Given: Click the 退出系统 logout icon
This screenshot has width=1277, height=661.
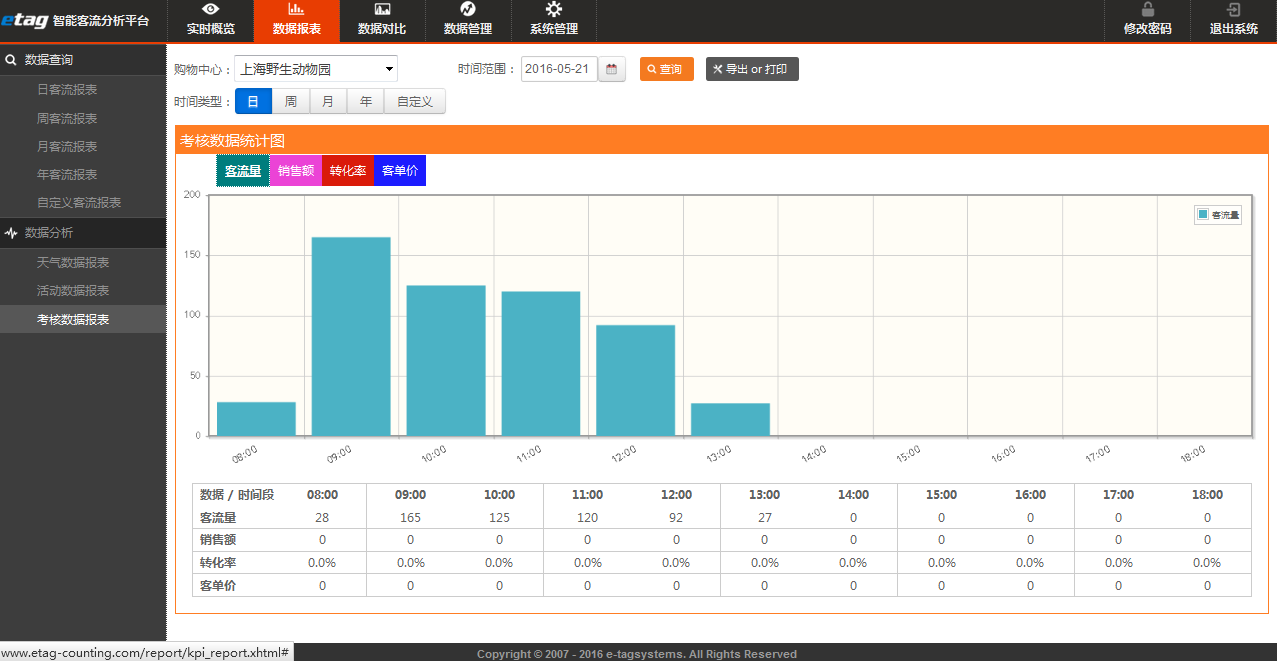Looking at the screenshot, I should pos(1234,9).
